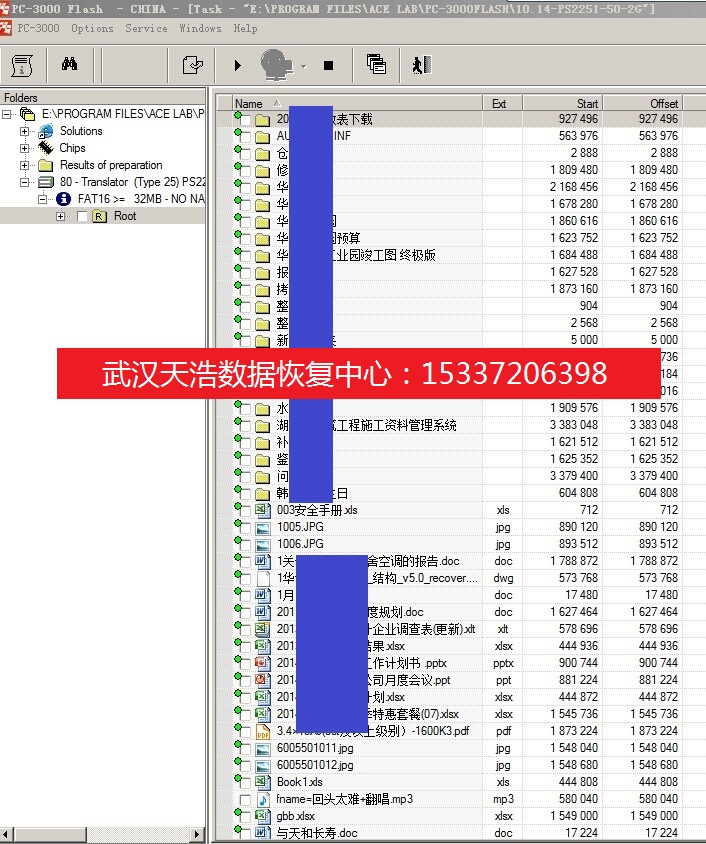706x844 pixels.
Task: Collapse the 80 - Translator tree node
Action: (x=25, y=182)
